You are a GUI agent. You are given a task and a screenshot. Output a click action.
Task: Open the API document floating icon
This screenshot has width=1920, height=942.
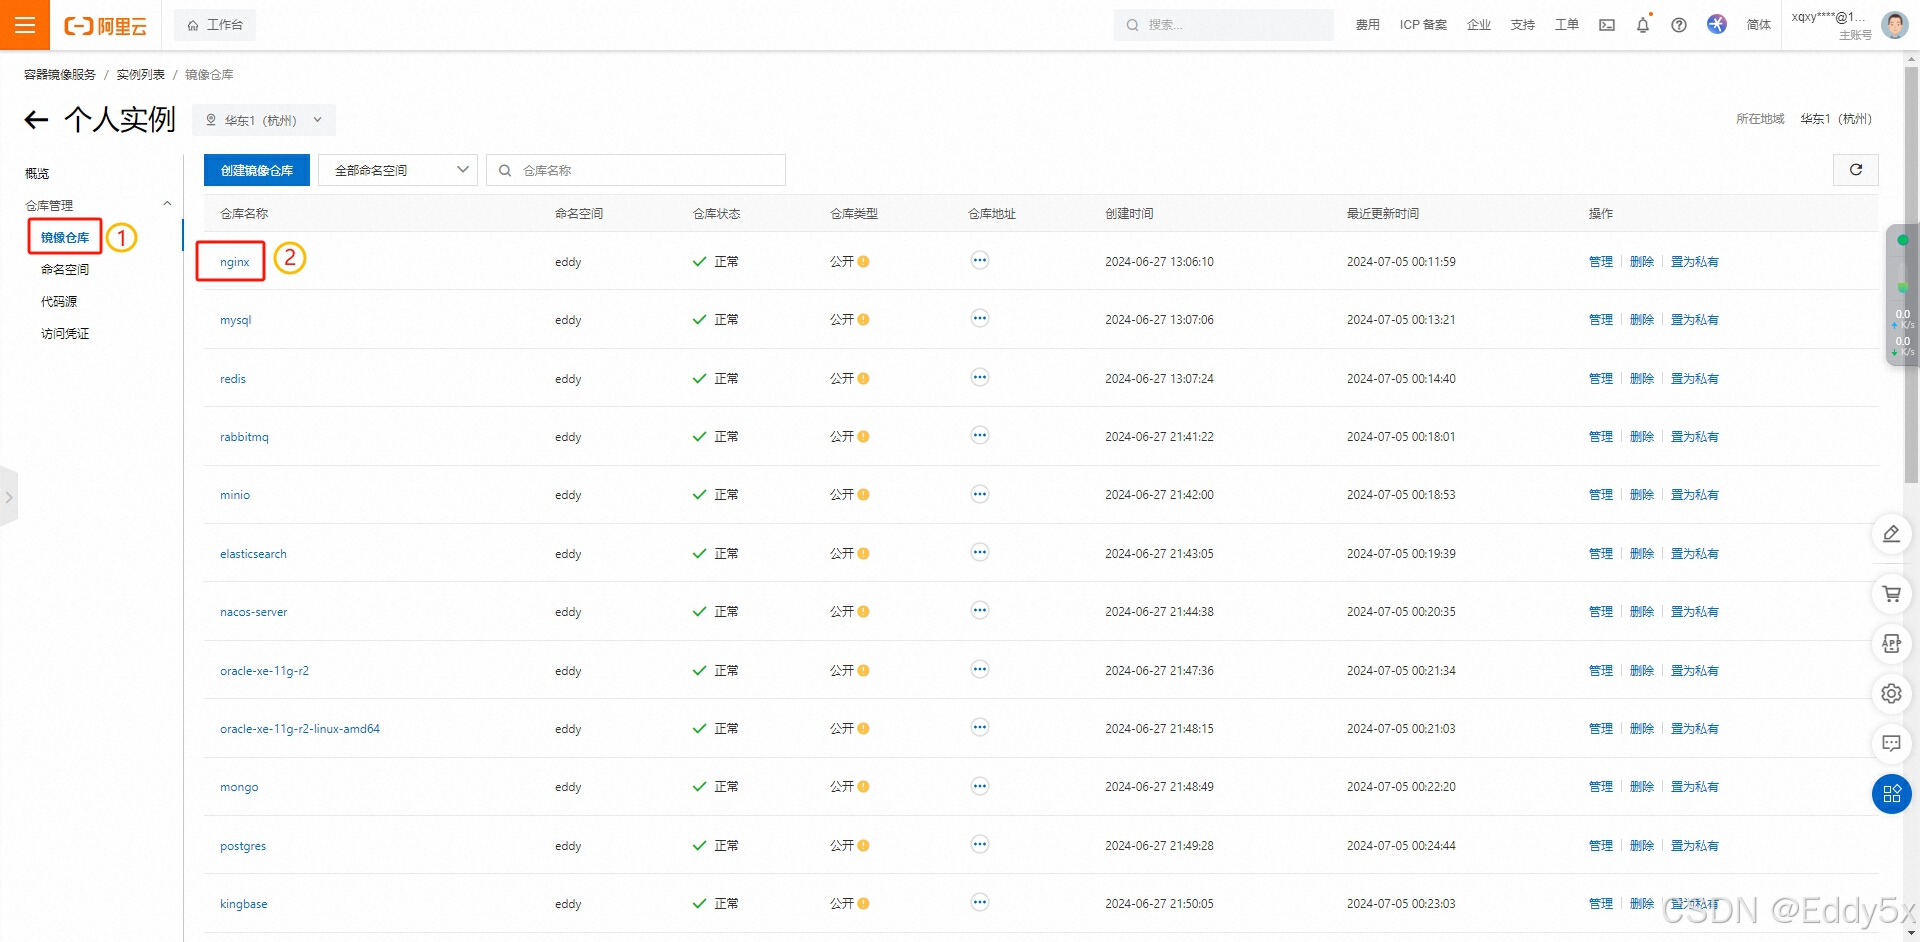[x=1891, y=644]
